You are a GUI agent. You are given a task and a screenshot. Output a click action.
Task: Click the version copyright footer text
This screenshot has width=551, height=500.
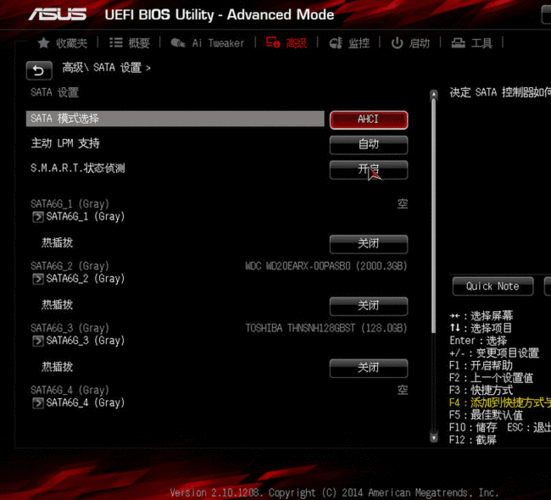pyautogui.click(x=334, y=493)
